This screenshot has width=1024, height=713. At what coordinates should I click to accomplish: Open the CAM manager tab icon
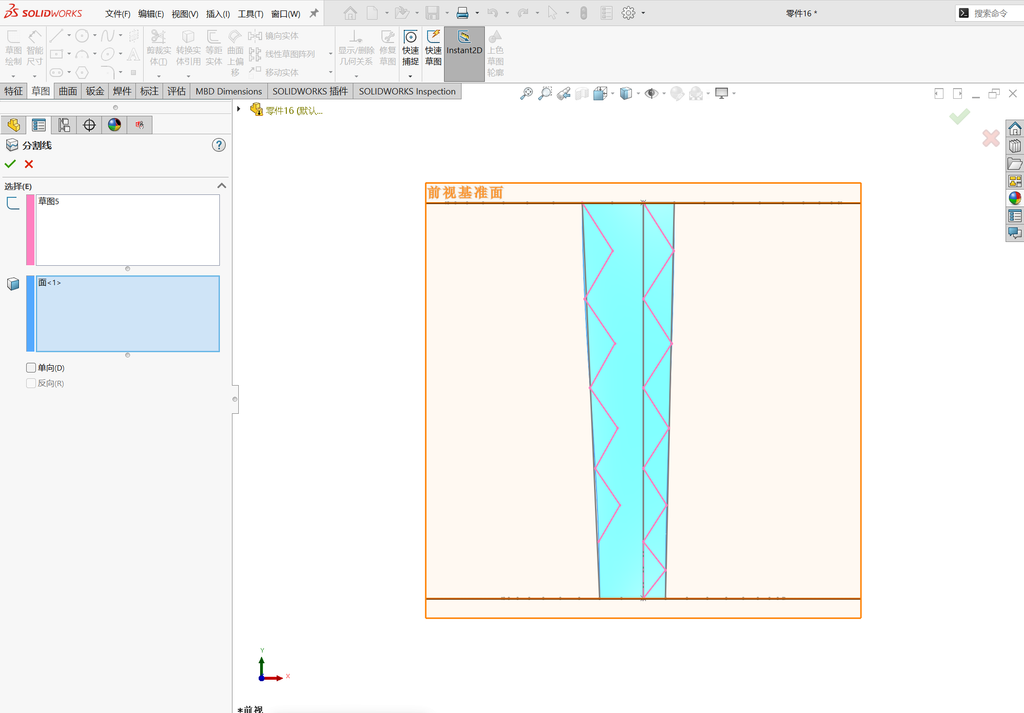(x=140, y=125)
